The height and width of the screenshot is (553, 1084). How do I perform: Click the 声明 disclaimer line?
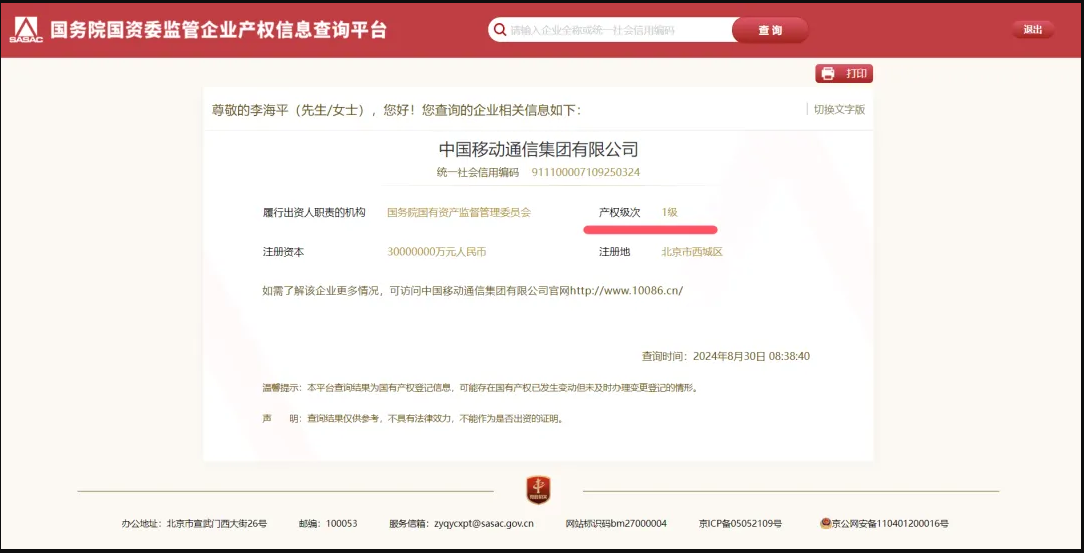coord(413,419)
